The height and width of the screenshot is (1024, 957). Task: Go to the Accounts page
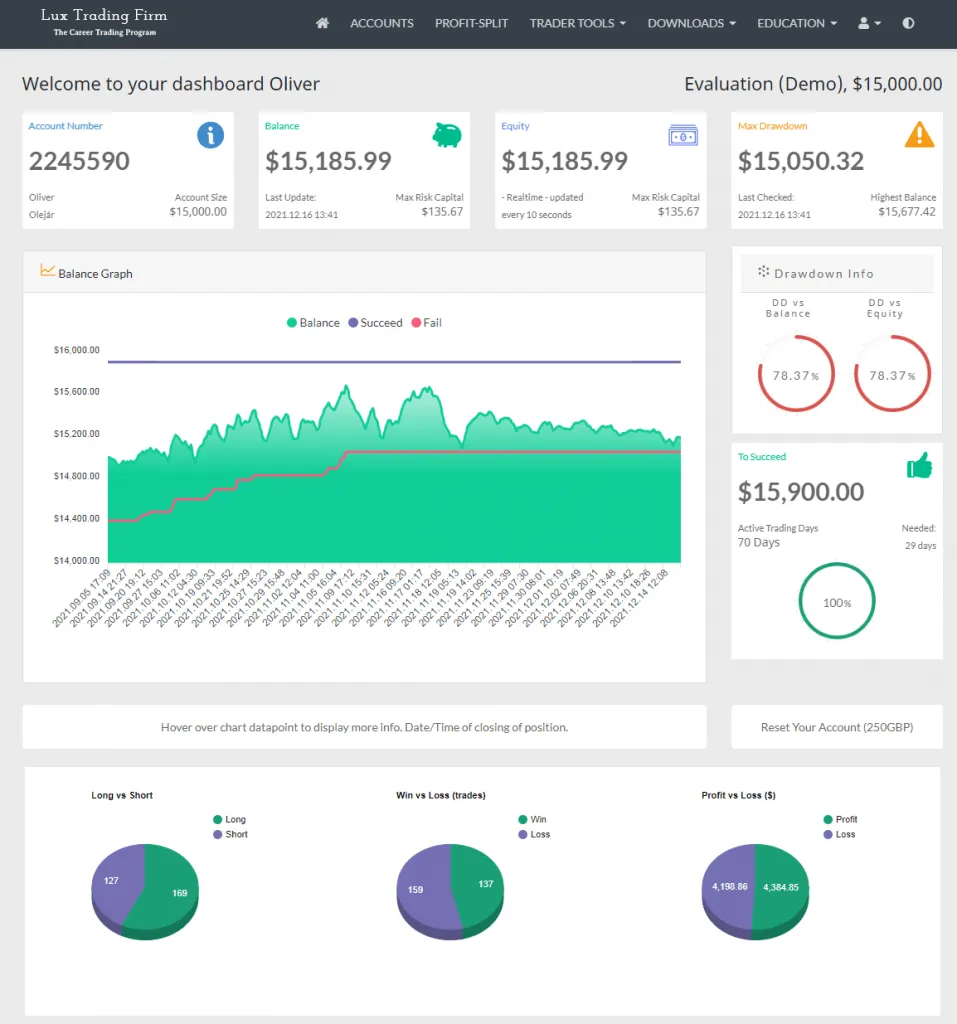[381, 23]
